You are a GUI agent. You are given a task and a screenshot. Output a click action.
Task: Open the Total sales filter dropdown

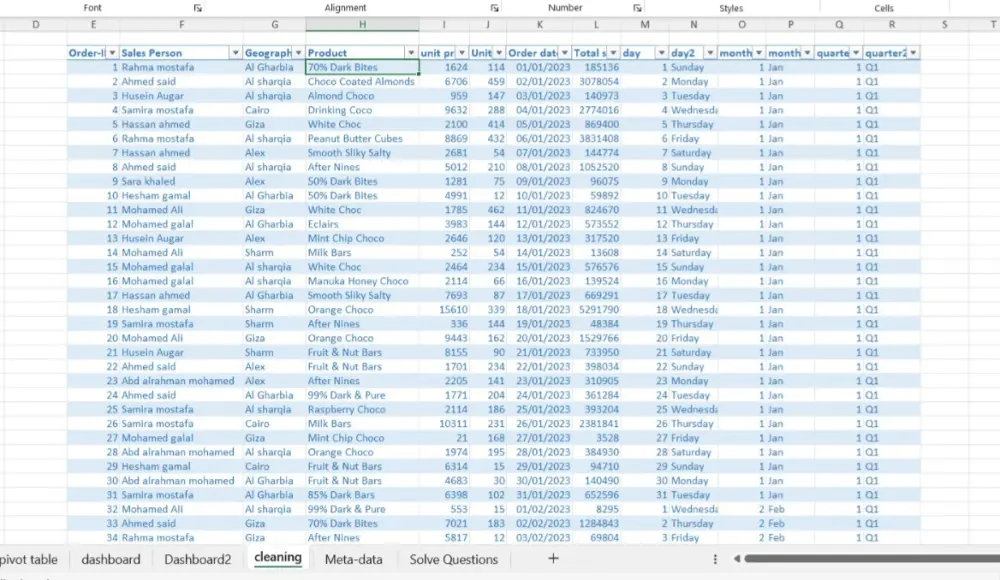pos(612,52)
